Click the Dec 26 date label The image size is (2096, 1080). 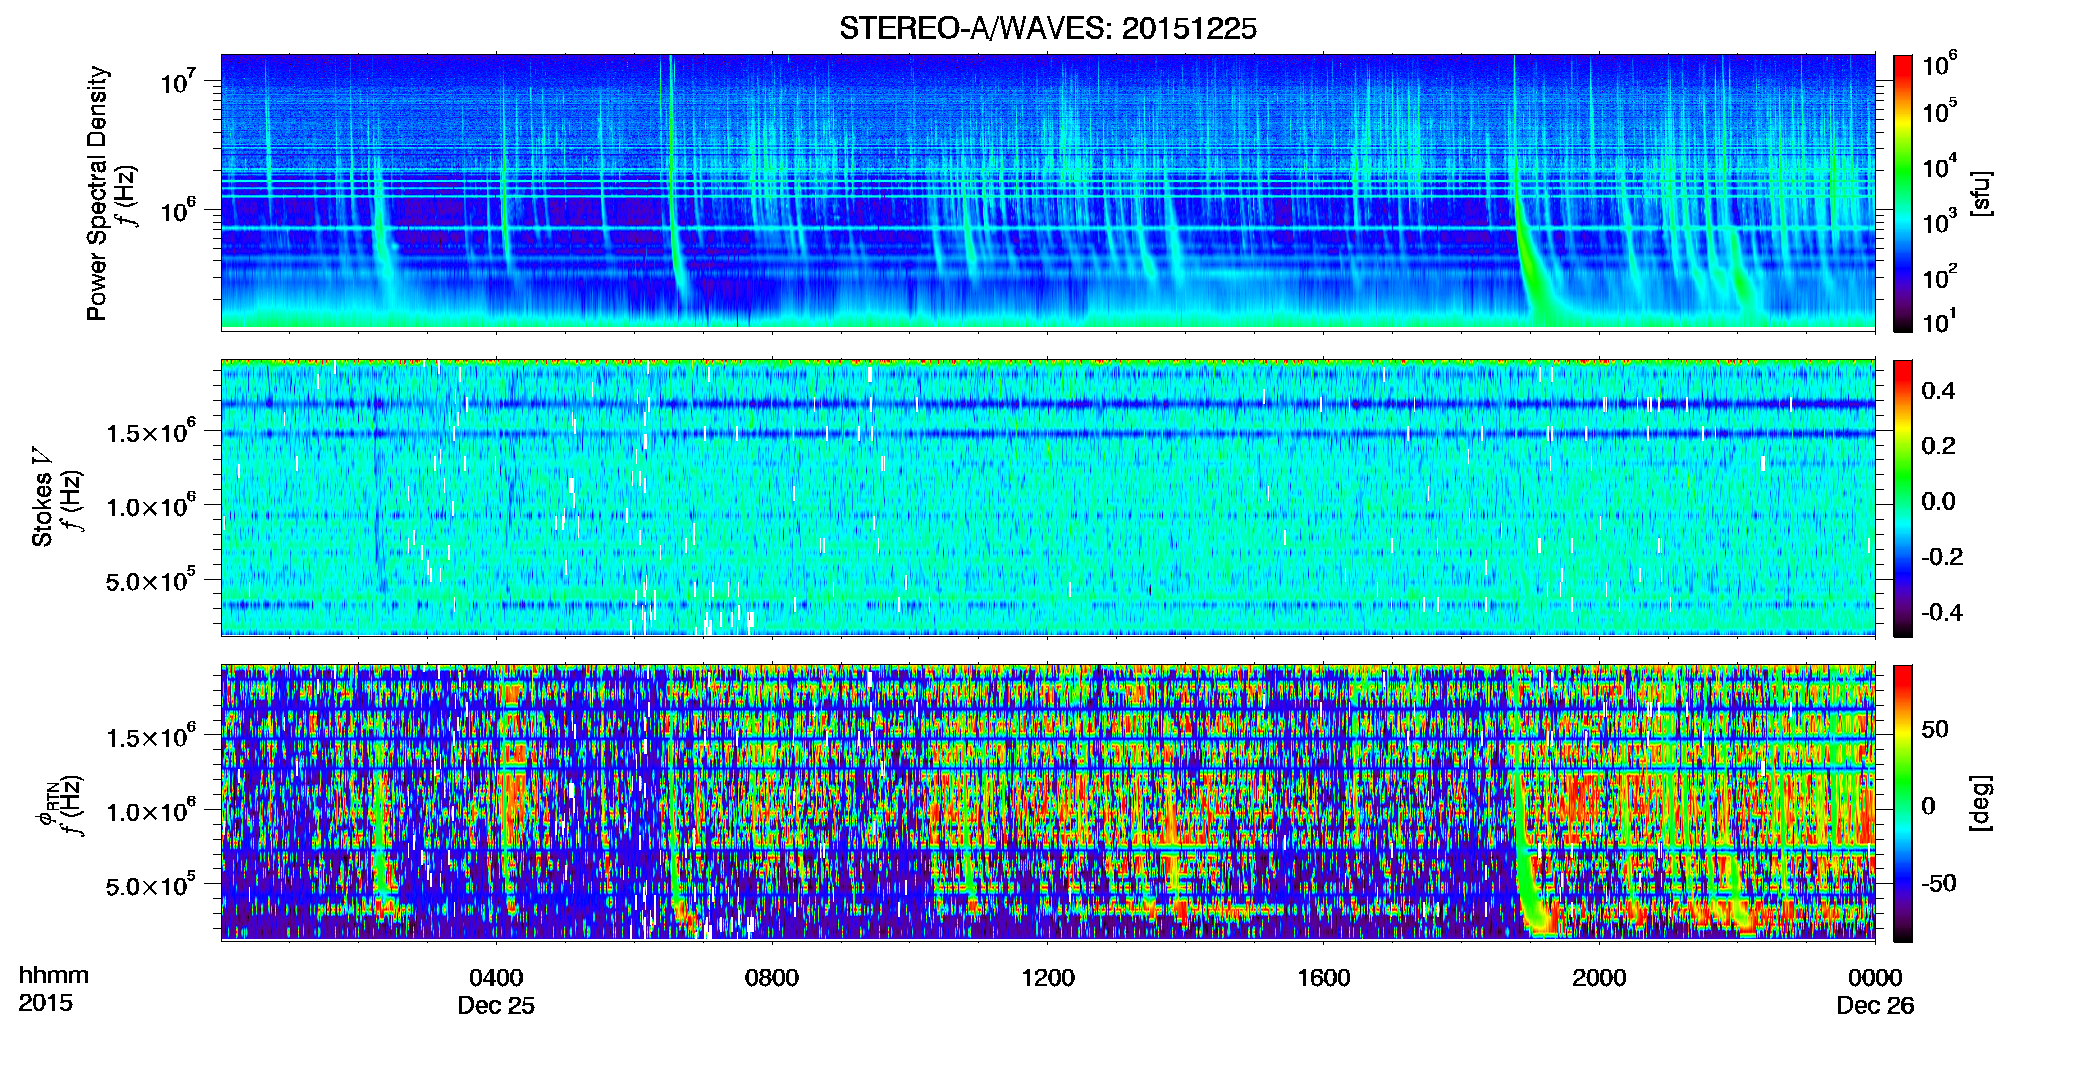click(x=1875, y=1006)
